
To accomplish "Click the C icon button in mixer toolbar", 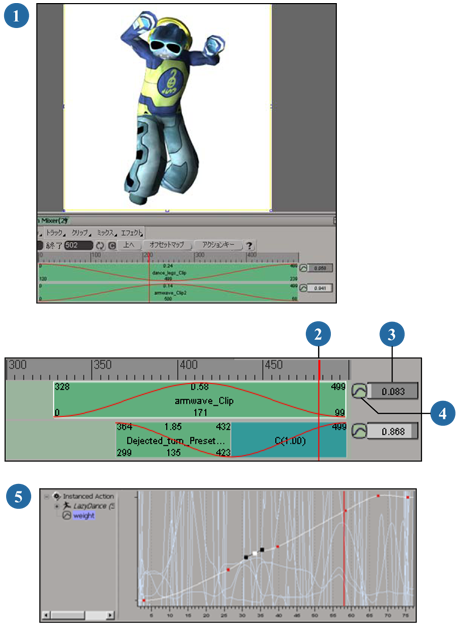I will tap(112, 246).
